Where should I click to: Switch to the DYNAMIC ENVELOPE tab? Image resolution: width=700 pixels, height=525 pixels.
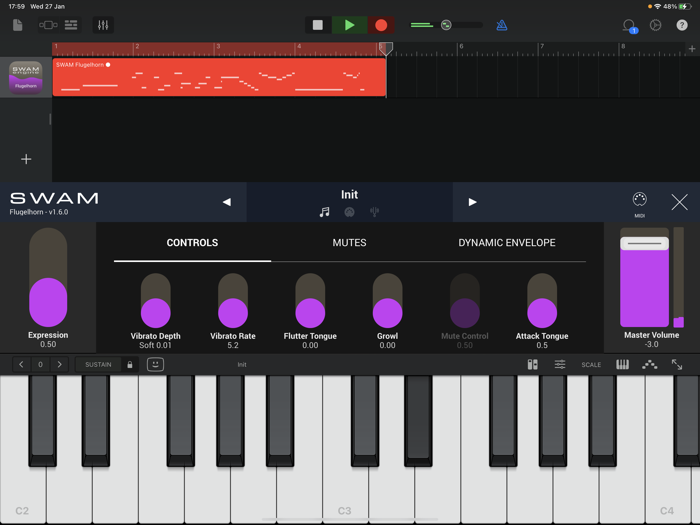[x=507, y=243]
